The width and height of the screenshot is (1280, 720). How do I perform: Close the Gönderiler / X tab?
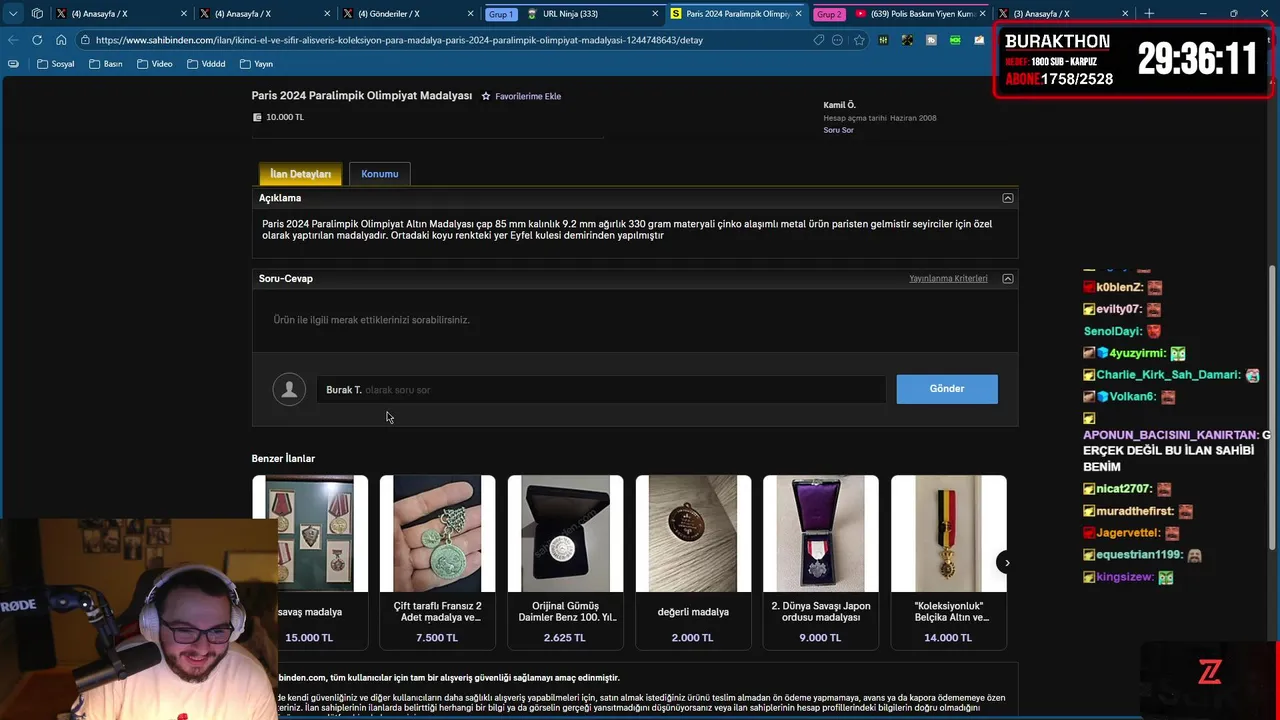tap(471, 14)
